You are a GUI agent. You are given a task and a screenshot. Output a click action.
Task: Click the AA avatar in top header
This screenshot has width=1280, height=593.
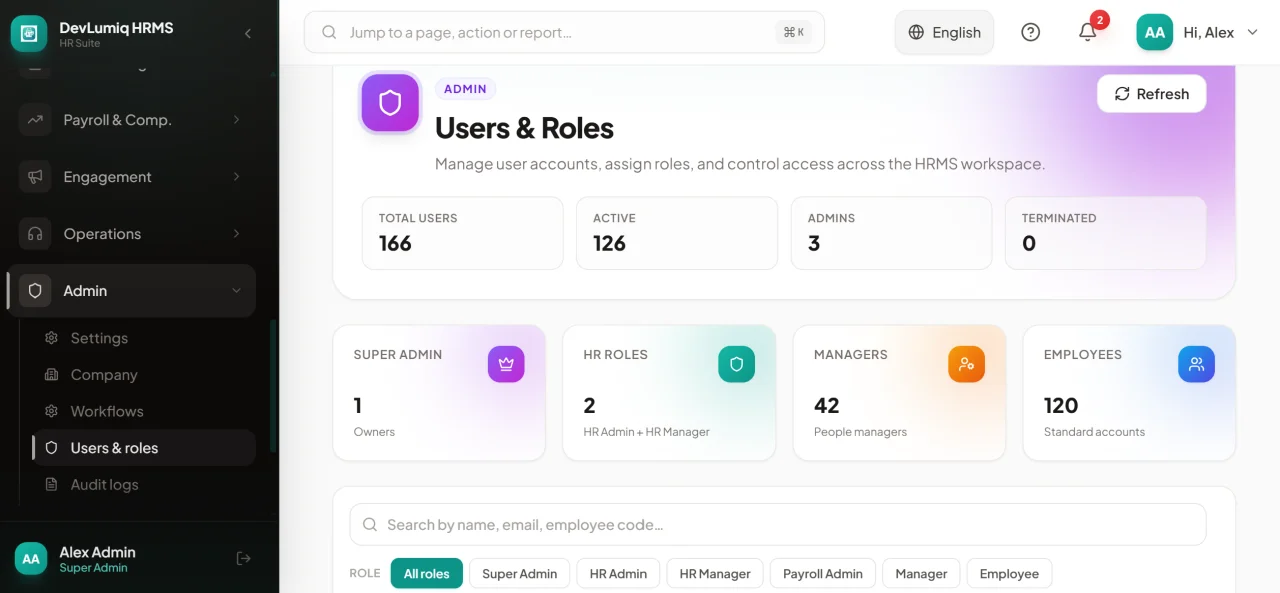tap(1154, 32)
